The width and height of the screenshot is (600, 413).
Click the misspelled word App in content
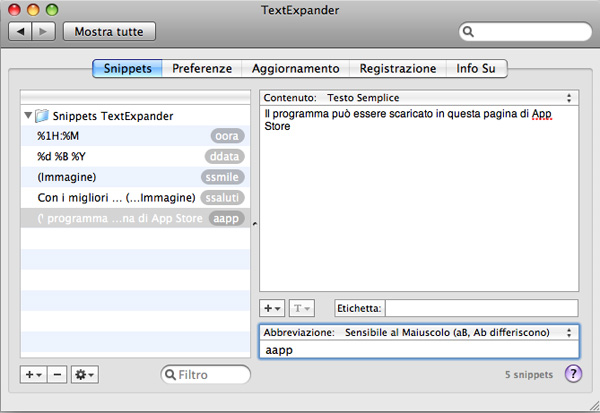pos(541,114)
